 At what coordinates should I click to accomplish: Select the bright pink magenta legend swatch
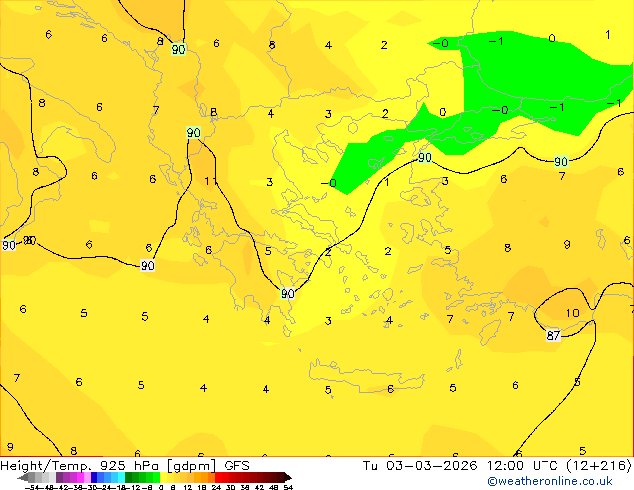pos(80,477)
